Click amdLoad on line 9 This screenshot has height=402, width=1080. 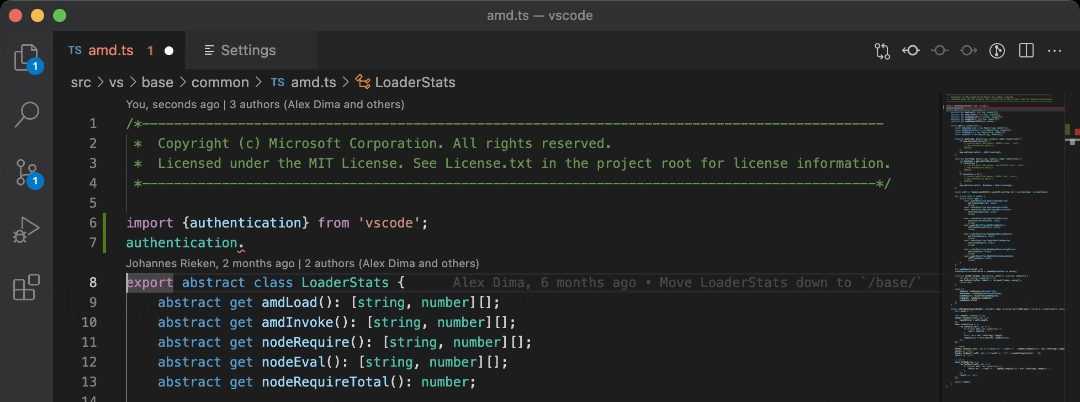(289, 302)
